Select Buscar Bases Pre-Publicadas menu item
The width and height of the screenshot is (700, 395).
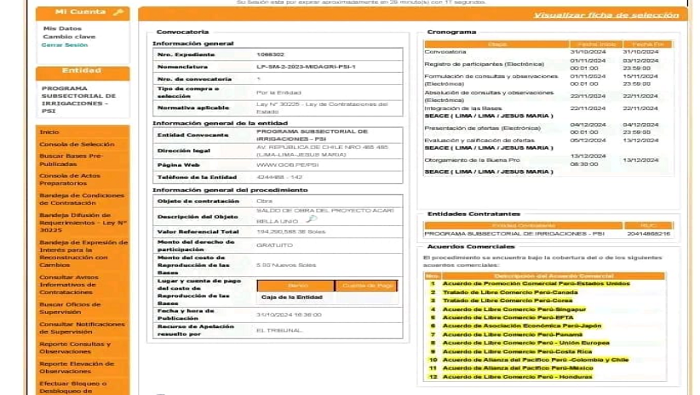pos(71,160)
